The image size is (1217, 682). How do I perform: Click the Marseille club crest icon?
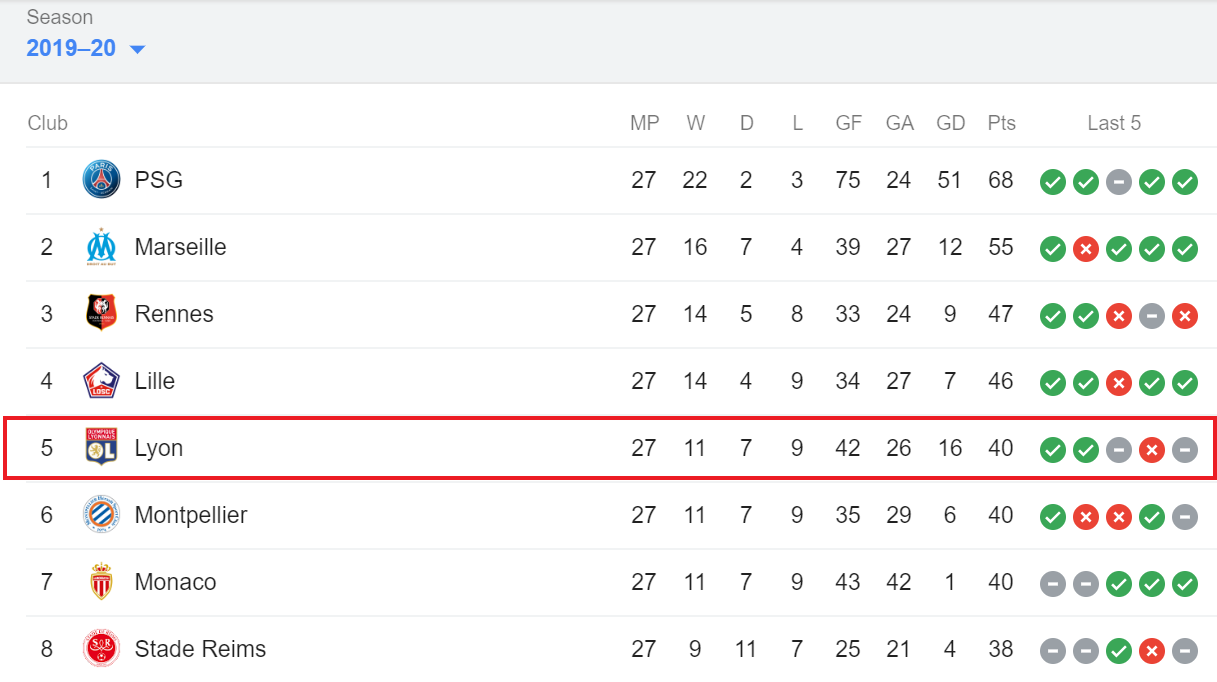click(x=101, y=247)
